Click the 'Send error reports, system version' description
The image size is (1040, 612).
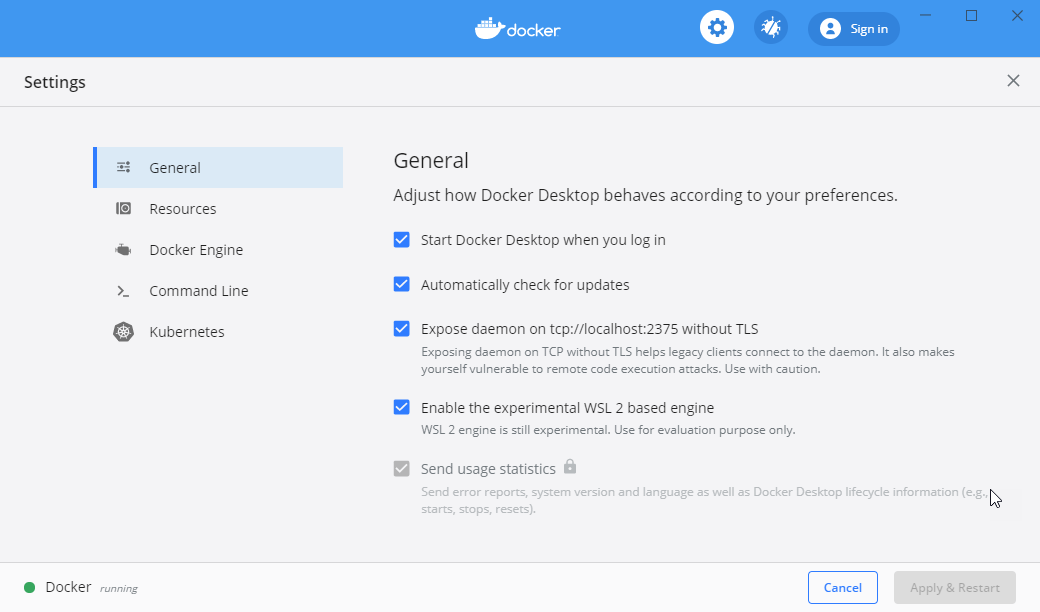[705, 501]
